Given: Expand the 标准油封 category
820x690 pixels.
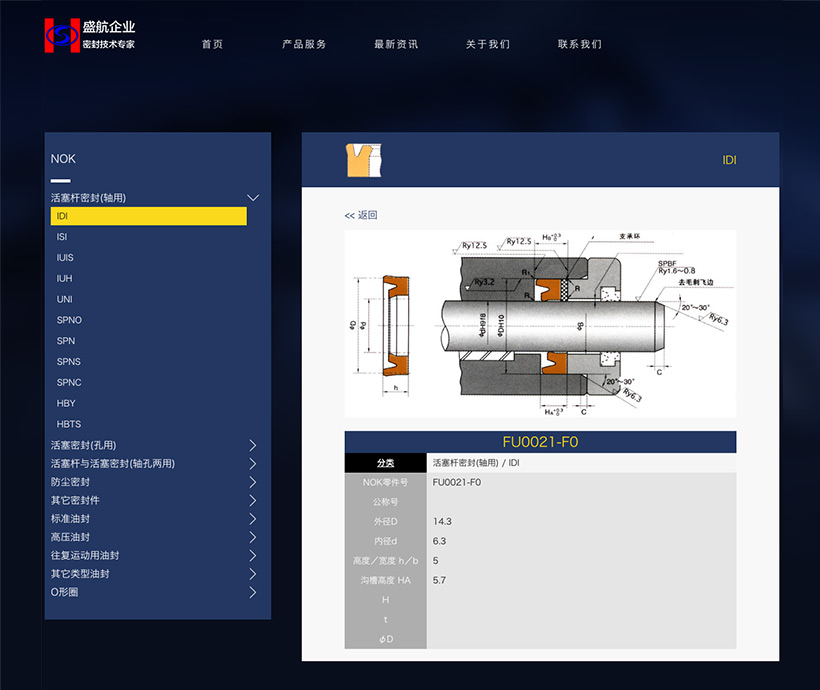Looking at the screenshot, I should click(x=253, y=519).
